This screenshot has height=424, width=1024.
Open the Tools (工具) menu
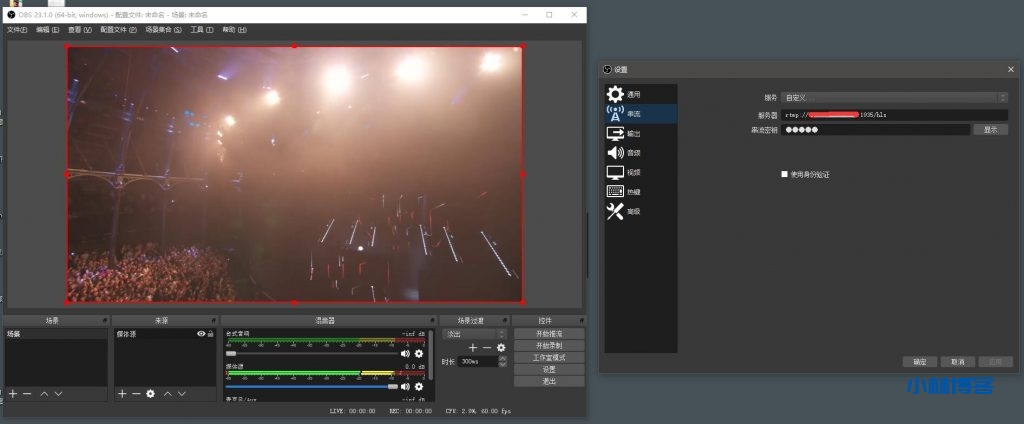click(202, 30)
